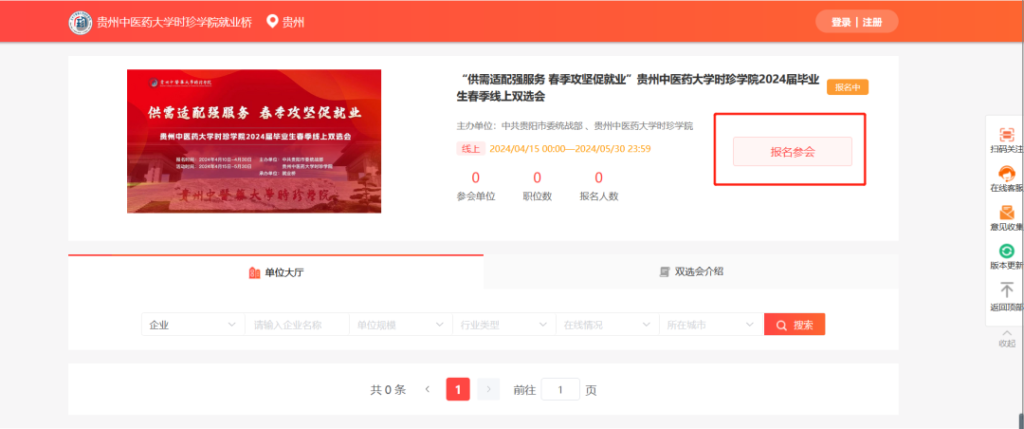Image resolution: width=1024 pixels, height=429 pixels.
Task: Click the 返回顶部 up arrow icon
Action: pyautogui.click(x=1007, y=290)
